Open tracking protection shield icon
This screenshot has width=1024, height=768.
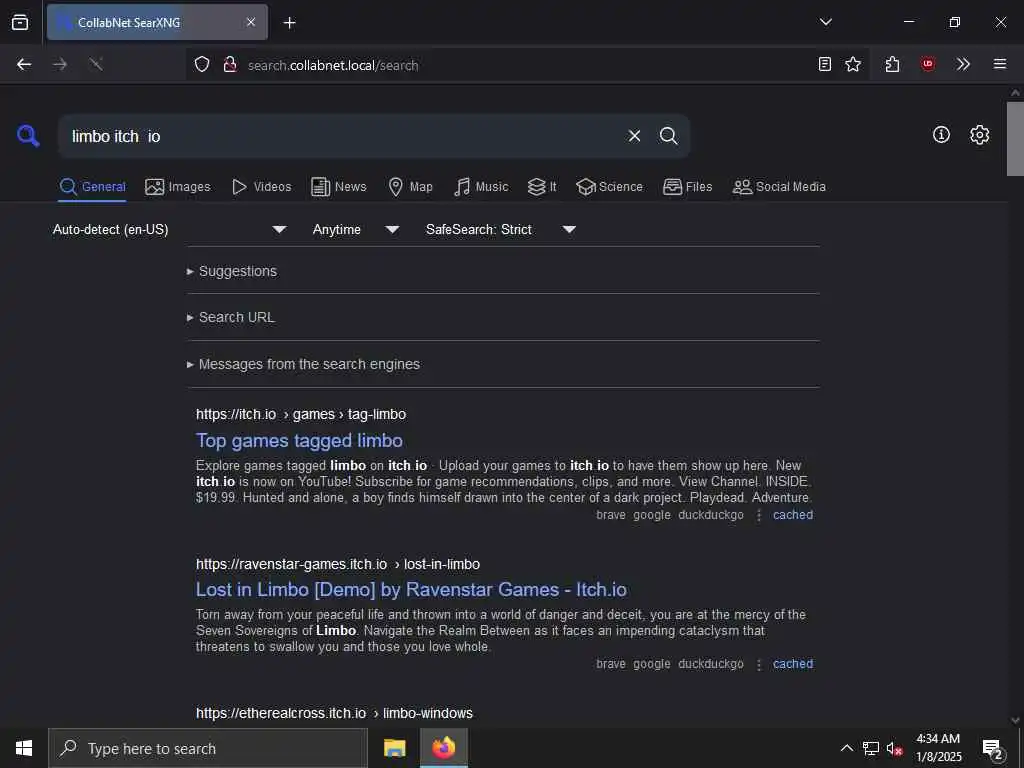point(202,64)
